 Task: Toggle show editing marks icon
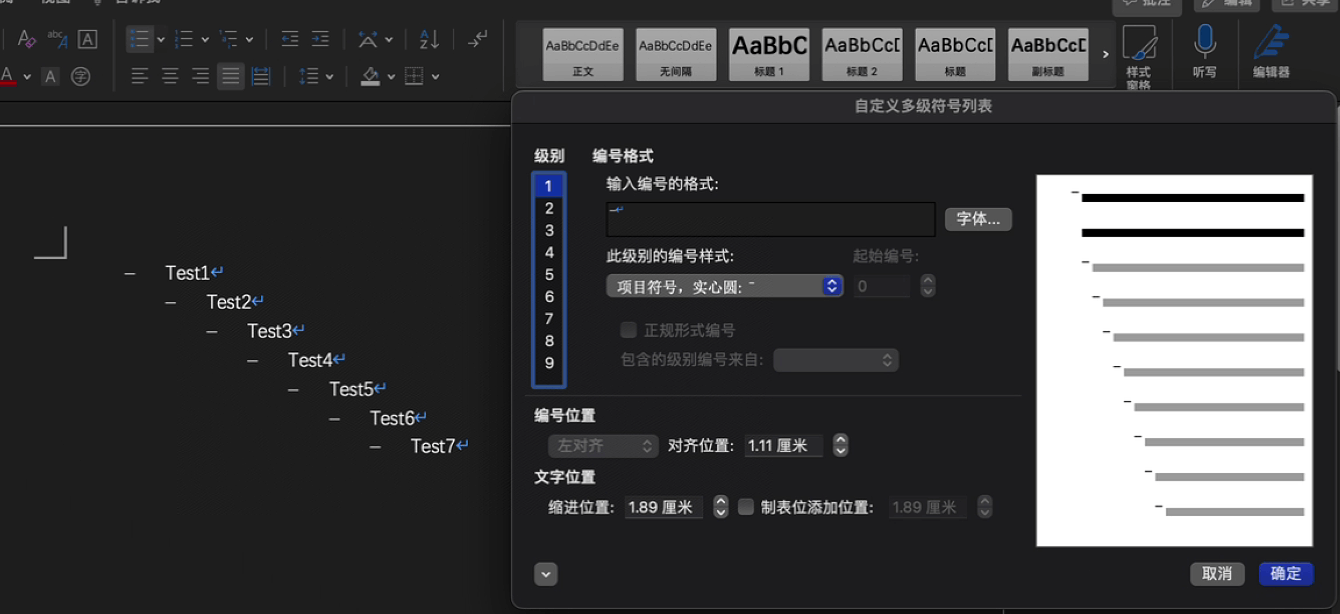click(478, 39)
